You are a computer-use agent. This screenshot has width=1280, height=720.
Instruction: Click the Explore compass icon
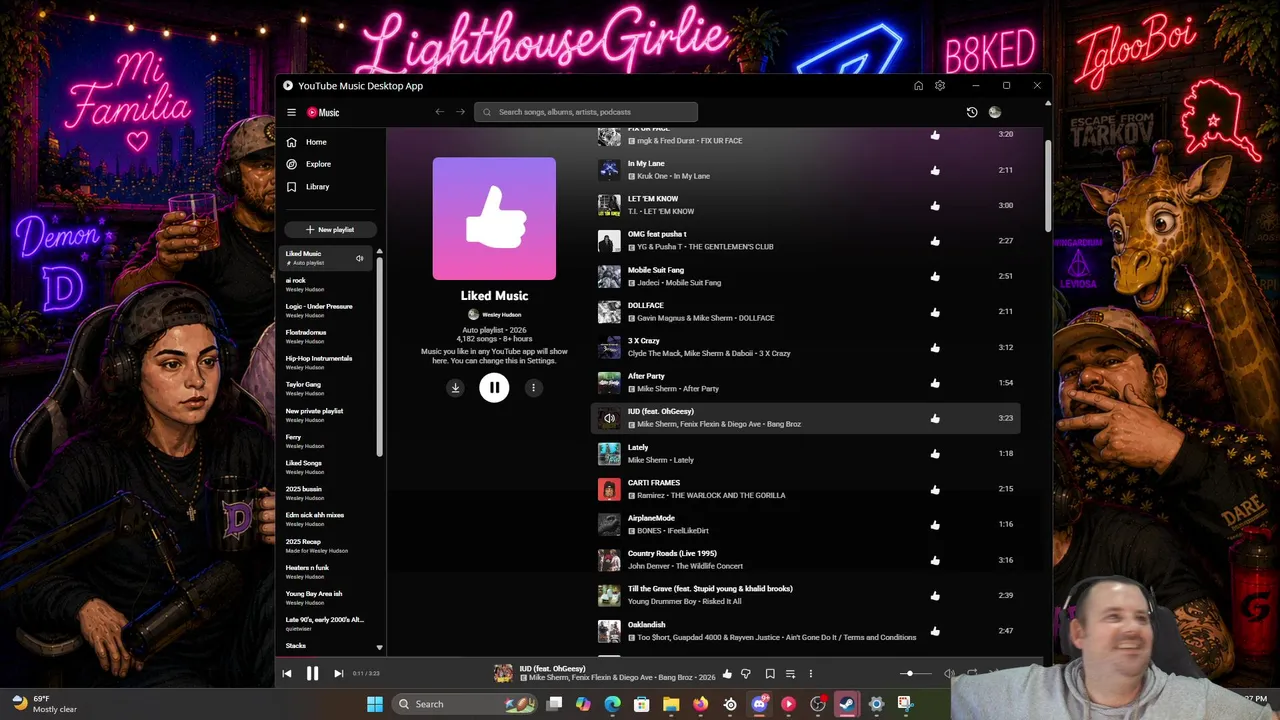[291, 164]
